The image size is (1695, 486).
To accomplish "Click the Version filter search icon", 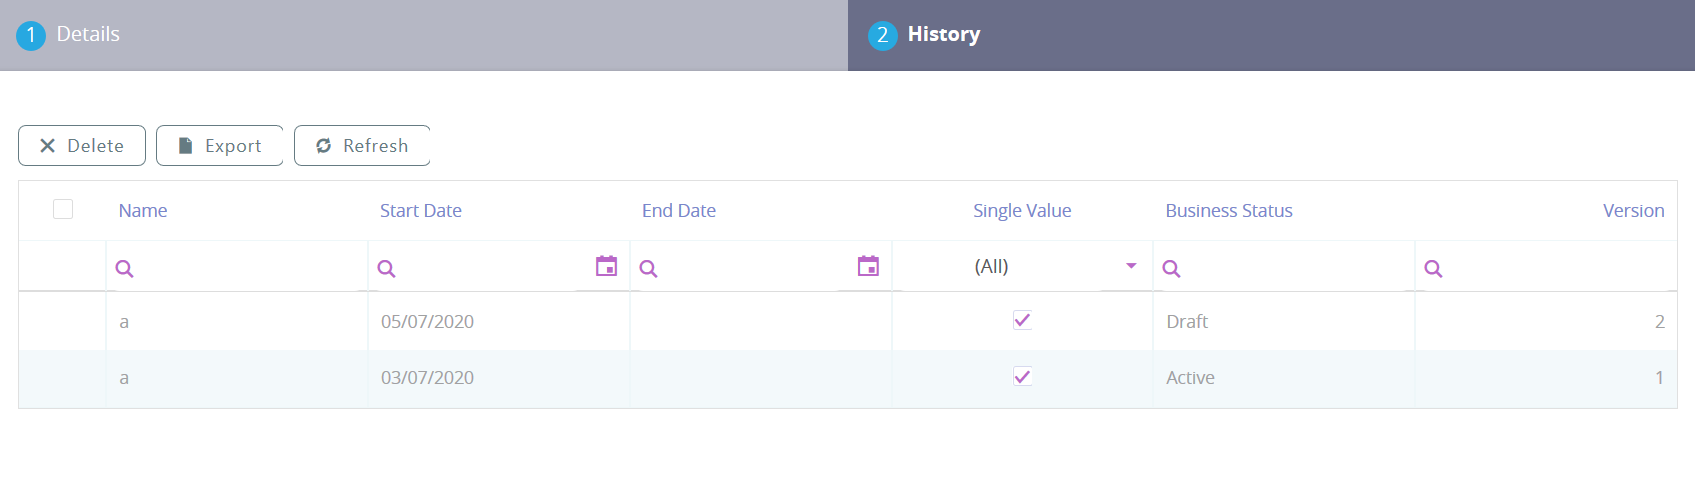I will click(1434, 268).
